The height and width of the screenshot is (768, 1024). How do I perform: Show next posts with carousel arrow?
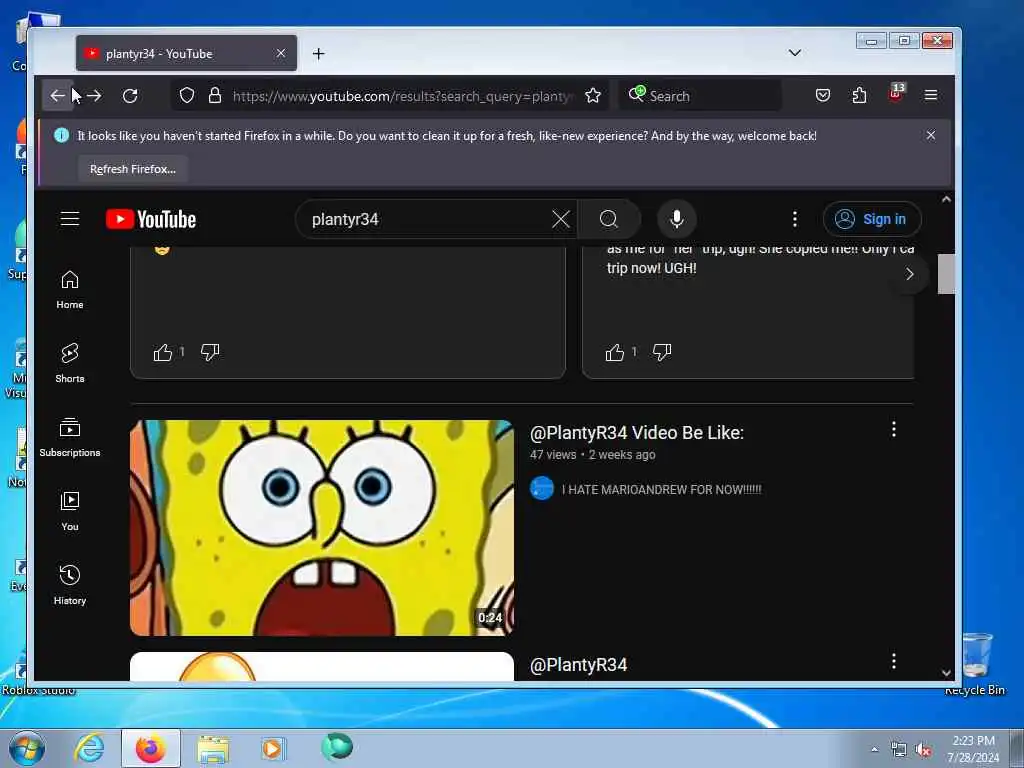point(909,274)
